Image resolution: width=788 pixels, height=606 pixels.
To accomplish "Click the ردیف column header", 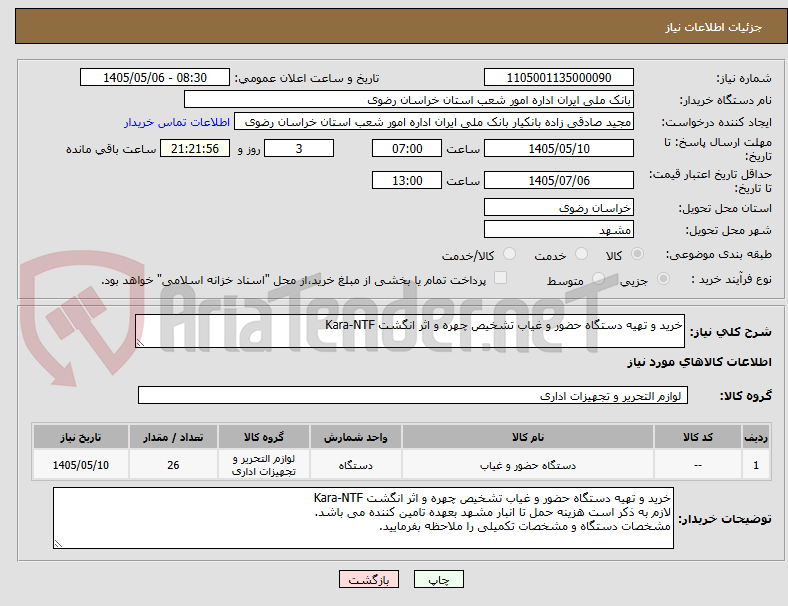I will click(x=755, y=437).
